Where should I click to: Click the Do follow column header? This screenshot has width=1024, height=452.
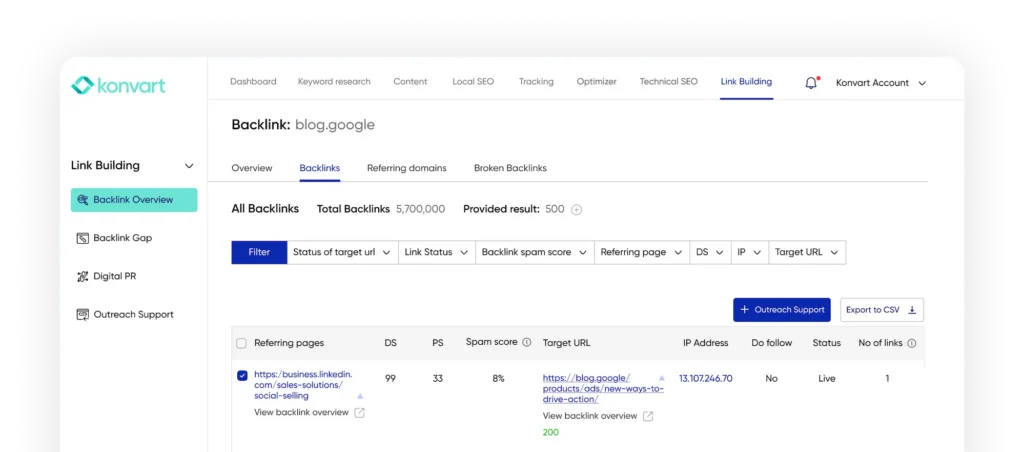coord(771,343)
